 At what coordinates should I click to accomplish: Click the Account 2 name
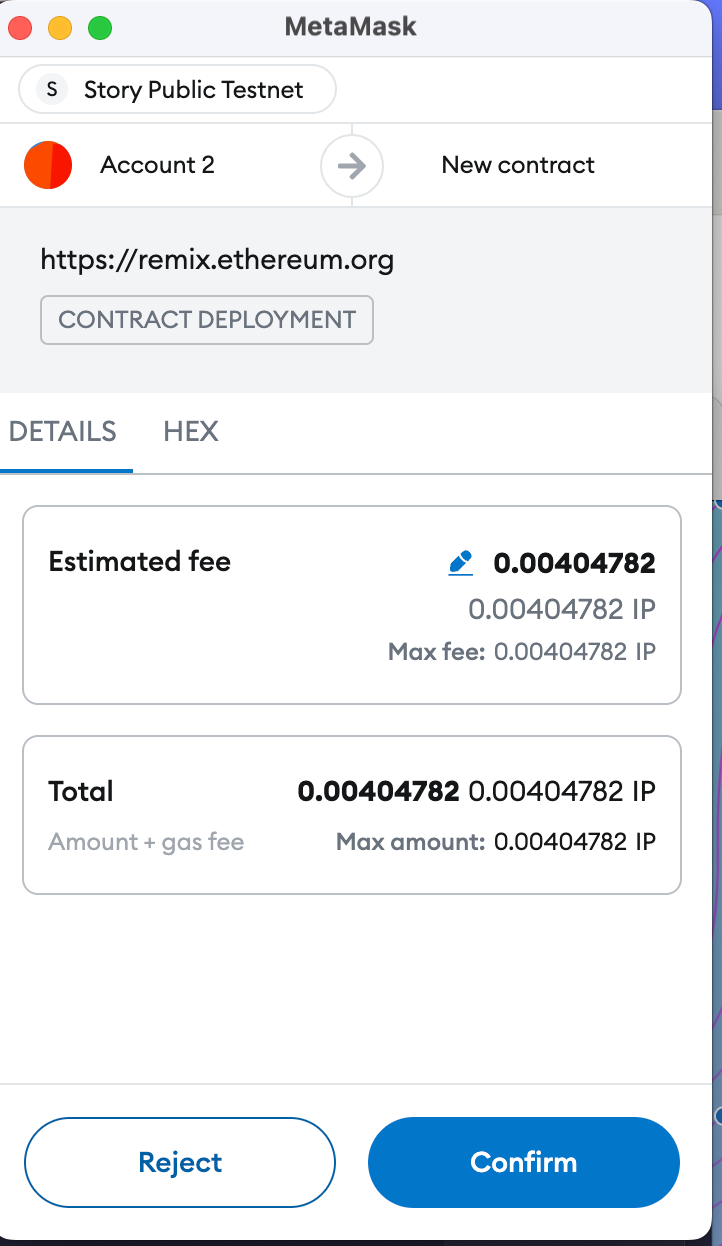(x=157, y=165)
